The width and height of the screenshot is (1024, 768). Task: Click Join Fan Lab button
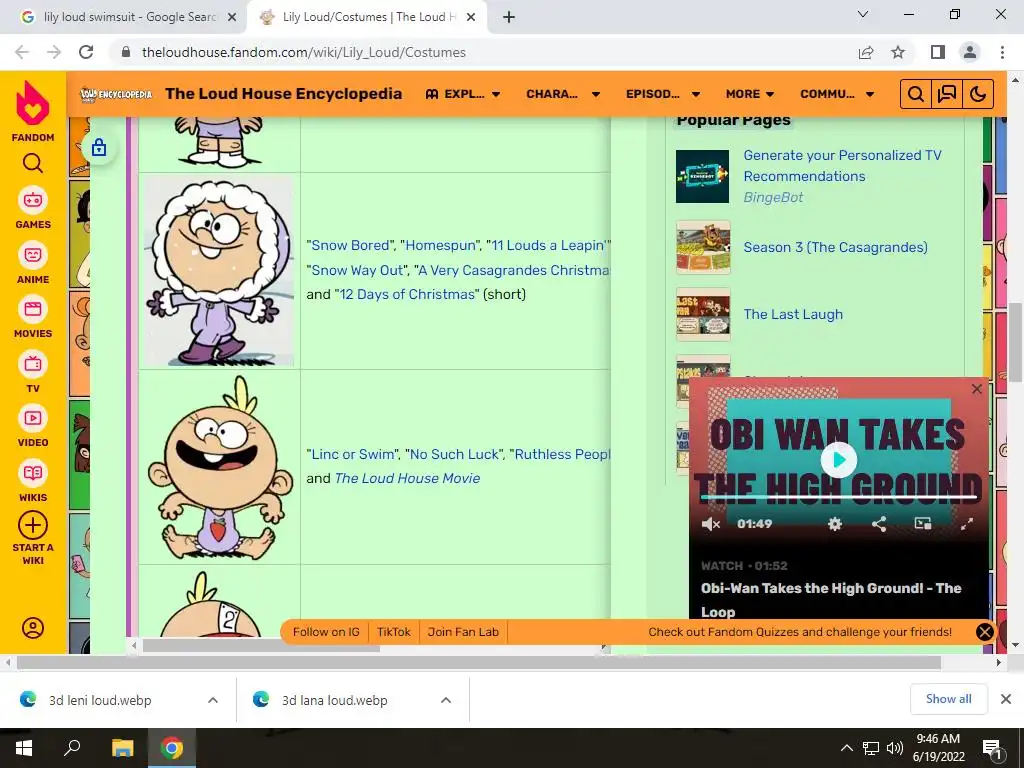[x=463, y=632]
